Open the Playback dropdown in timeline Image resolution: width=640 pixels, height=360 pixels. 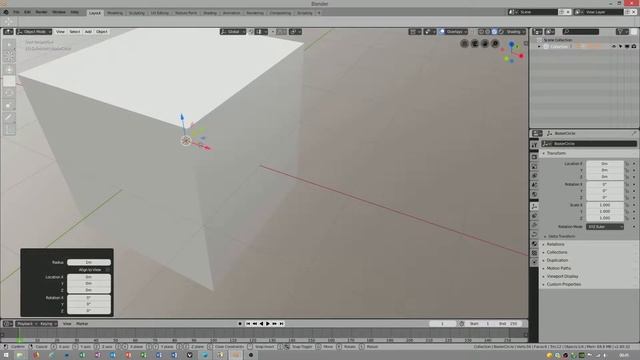tap(27, 324)
